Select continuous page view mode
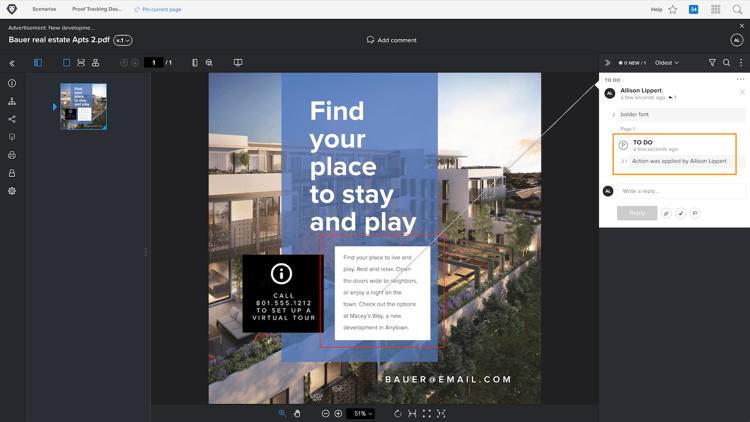The image size is (750, 422). [81, 63]
